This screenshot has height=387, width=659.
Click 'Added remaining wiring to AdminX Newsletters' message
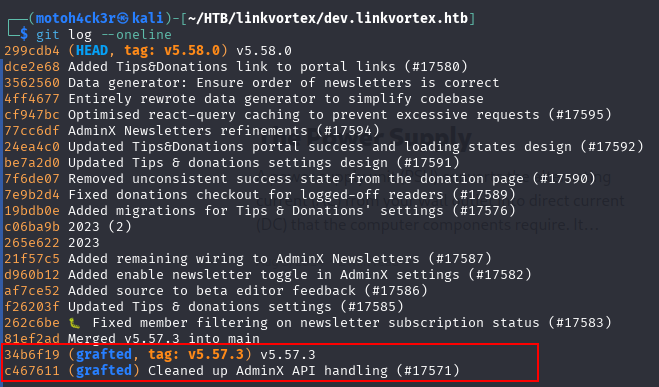[x=279, y=258]
